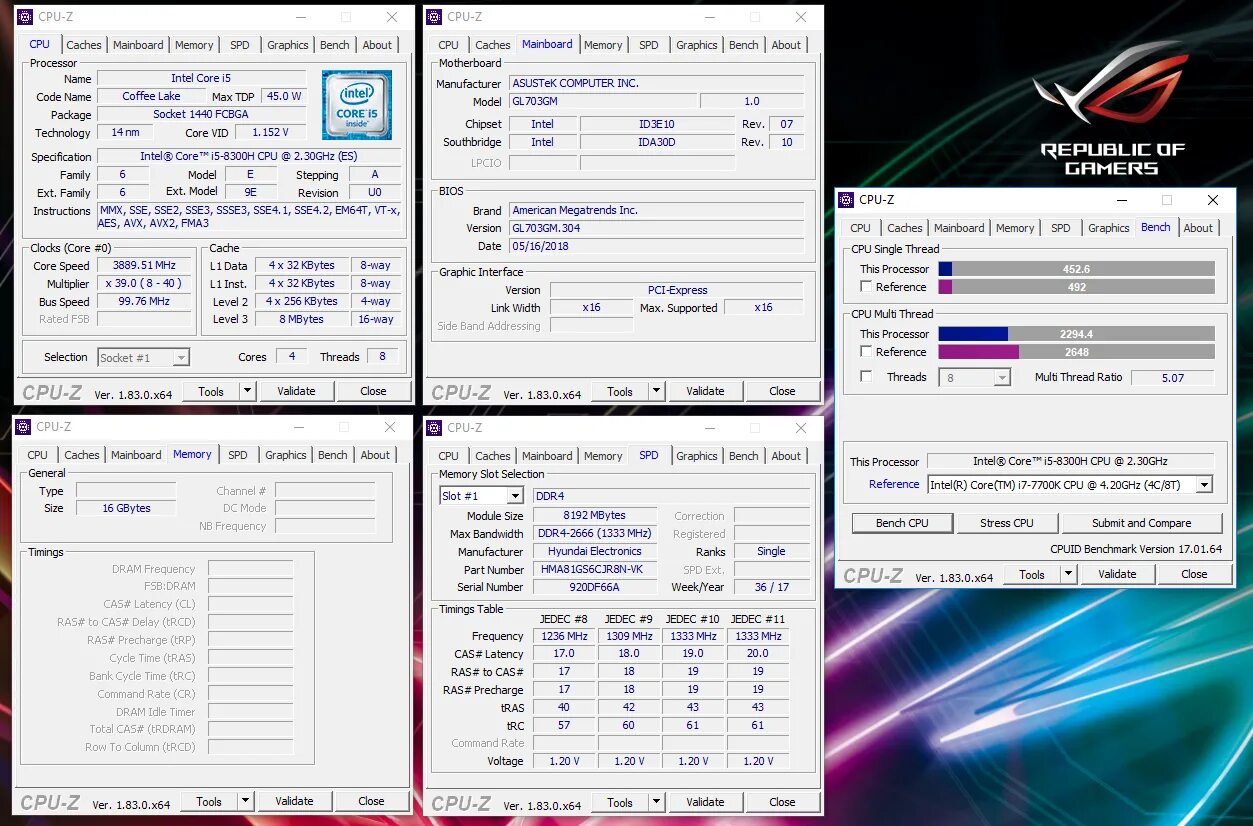Click the Week/Year value 36 / 17
The width and height of the screenshot is (1253, 826).
pos(772,588)
